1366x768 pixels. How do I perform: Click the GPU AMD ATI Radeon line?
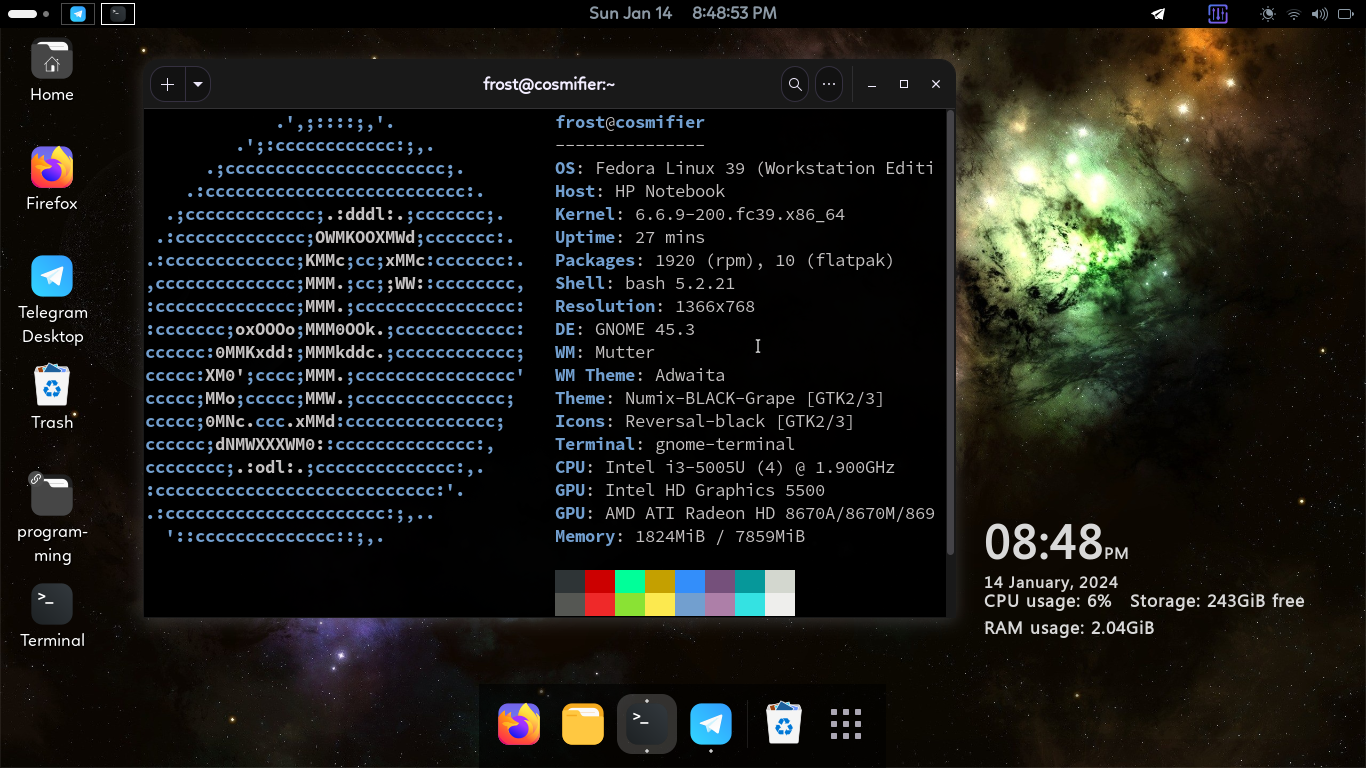[x=745, y=513]
